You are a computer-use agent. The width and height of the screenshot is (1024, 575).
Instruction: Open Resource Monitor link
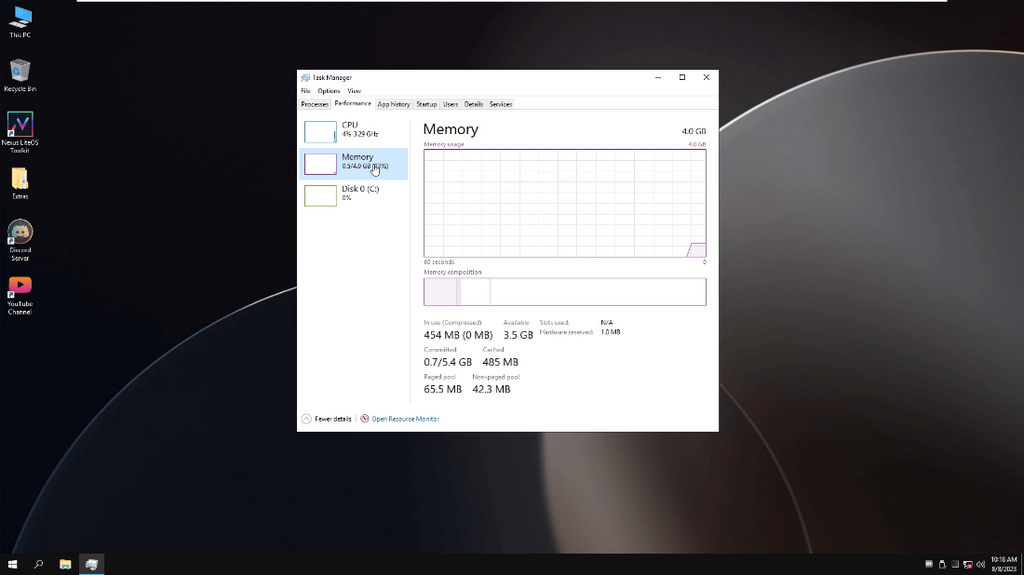click(406, 419)
